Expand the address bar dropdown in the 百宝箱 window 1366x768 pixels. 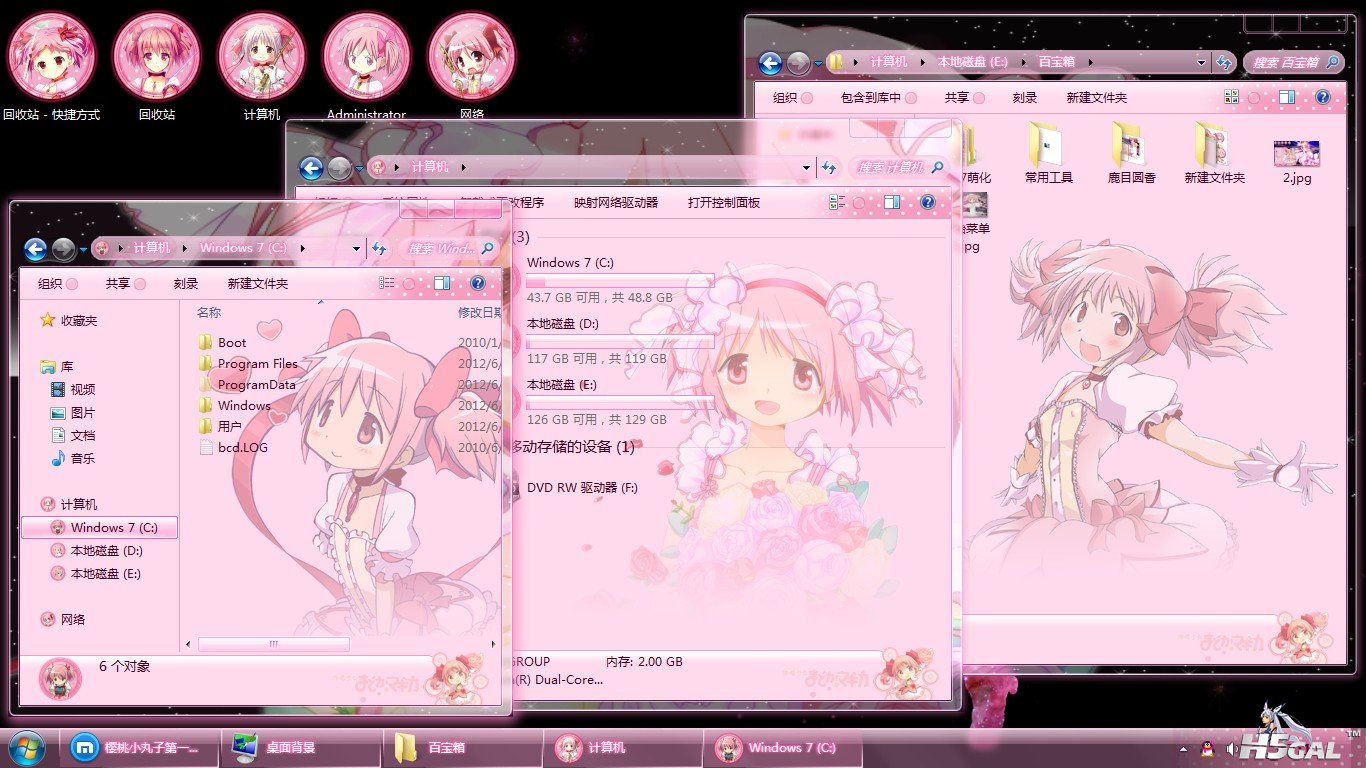pos(1202,63)
